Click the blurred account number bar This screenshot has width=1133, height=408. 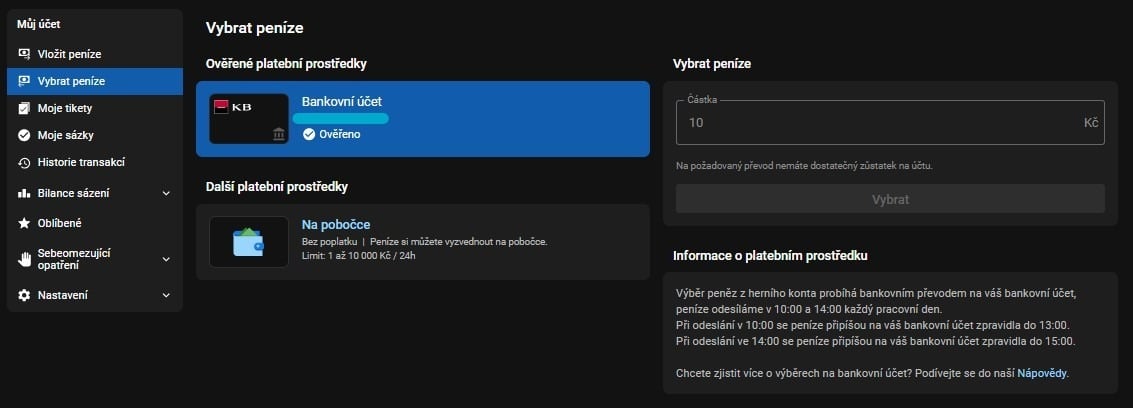point(340,118)
